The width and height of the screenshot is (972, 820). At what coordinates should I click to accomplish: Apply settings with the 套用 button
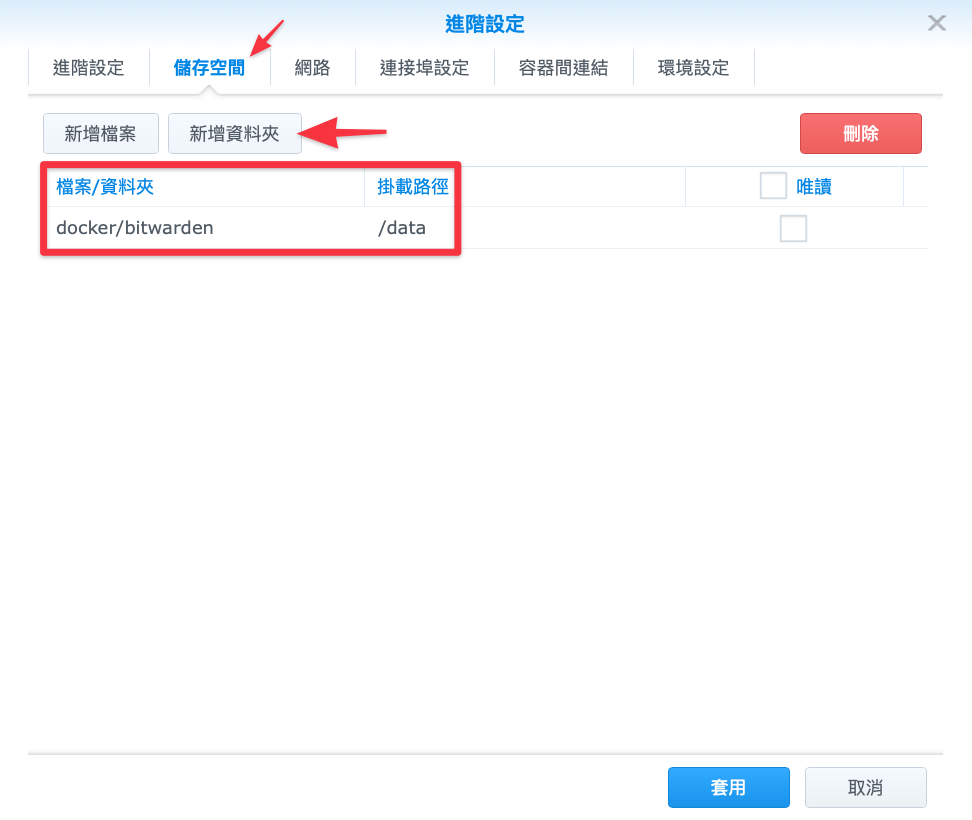728,787
